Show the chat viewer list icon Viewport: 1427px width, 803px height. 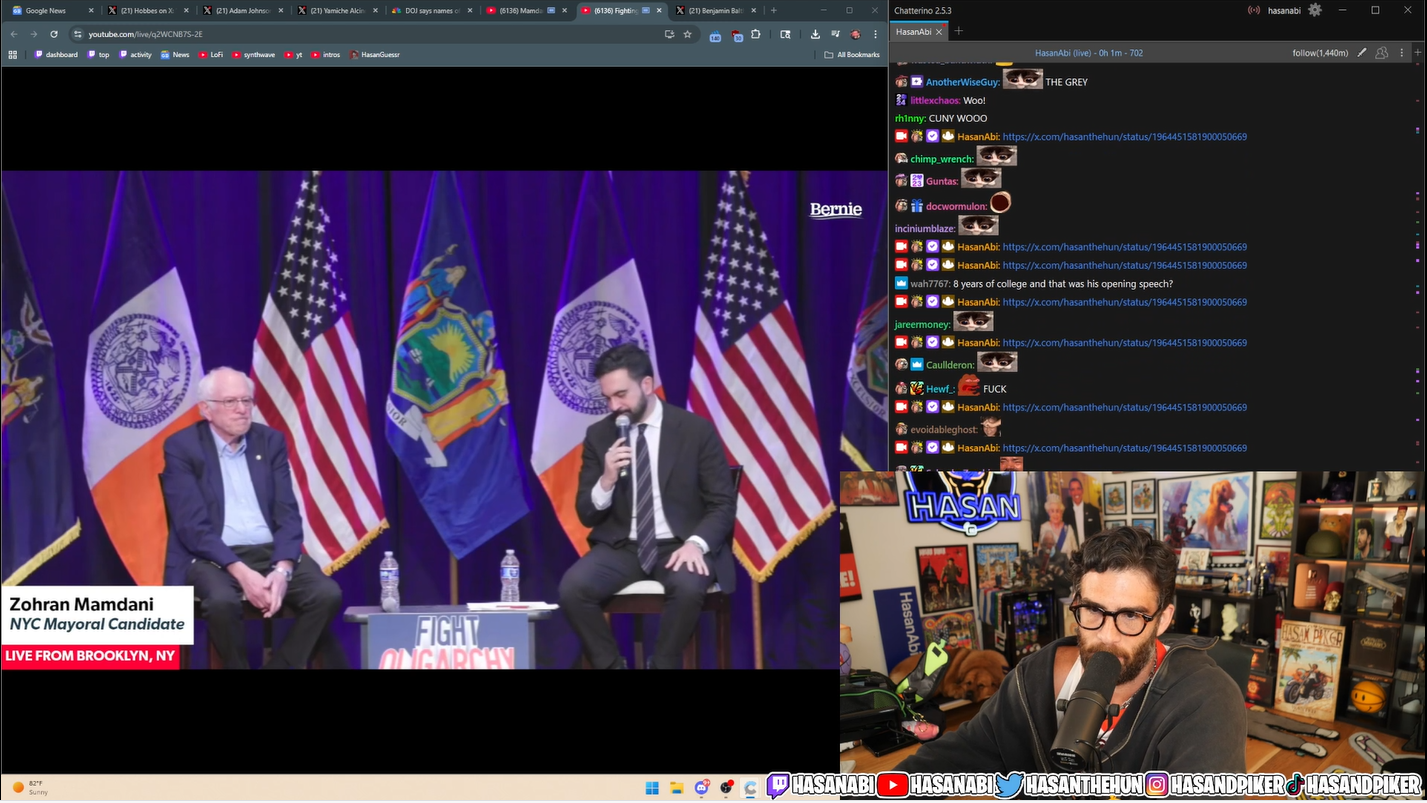(1381, 53)
